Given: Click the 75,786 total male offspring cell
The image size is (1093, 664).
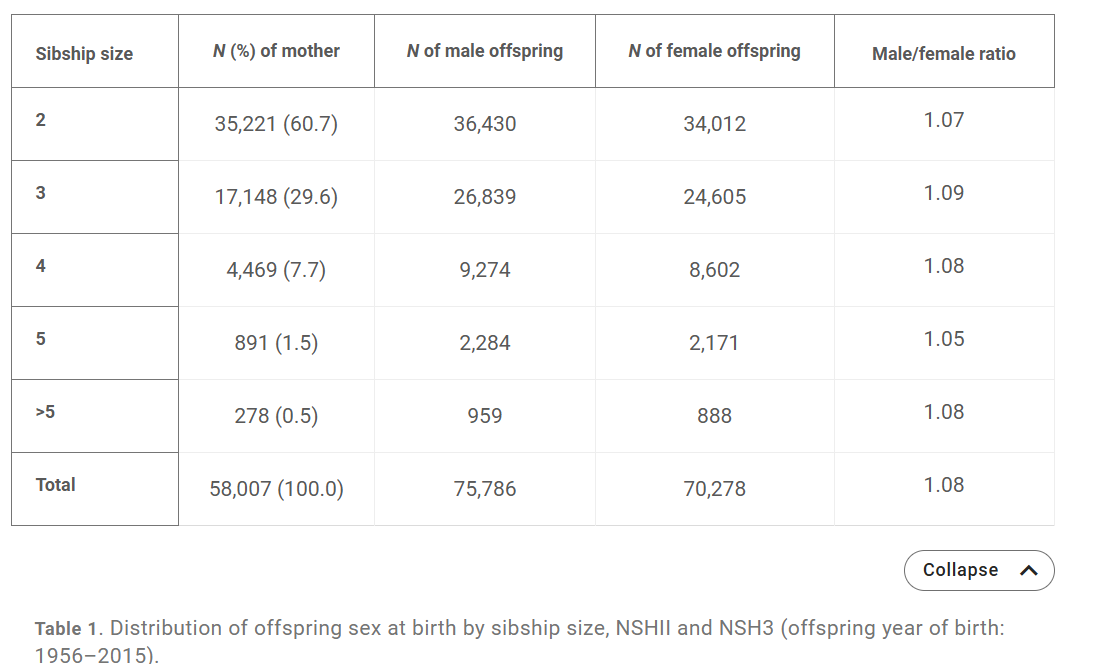Looking at the screenshot, I should pos(484,489).
